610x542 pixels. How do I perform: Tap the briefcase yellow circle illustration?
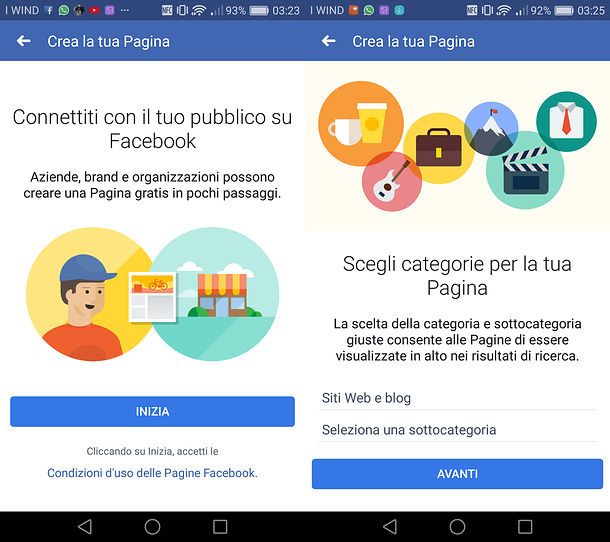tap(439, 148)
